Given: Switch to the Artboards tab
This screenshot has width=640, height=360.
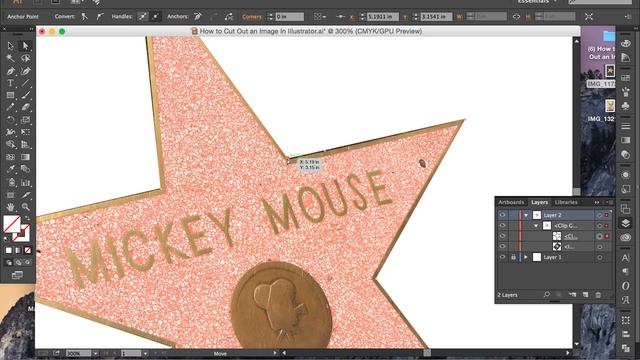Looking at the screenshot, I should tap(511, 202).
